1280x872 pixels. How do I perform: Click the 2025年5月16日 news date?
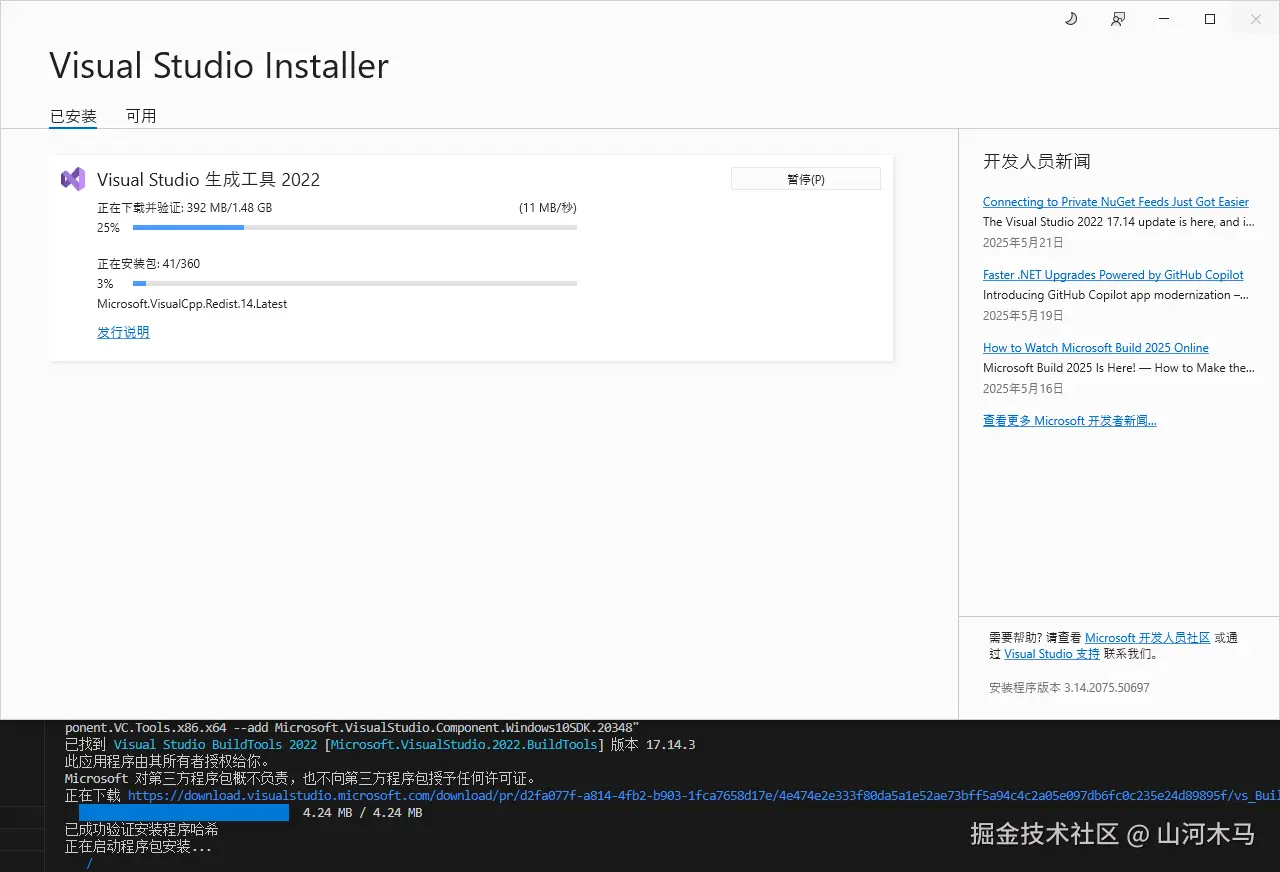(1023, 389)
